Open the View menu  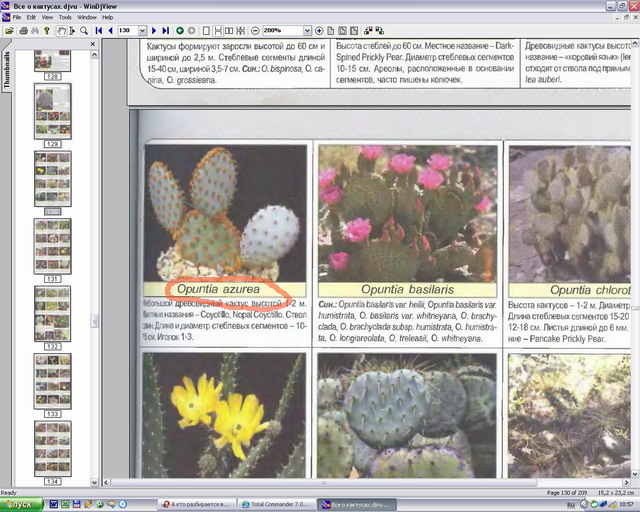coord(47,17)
